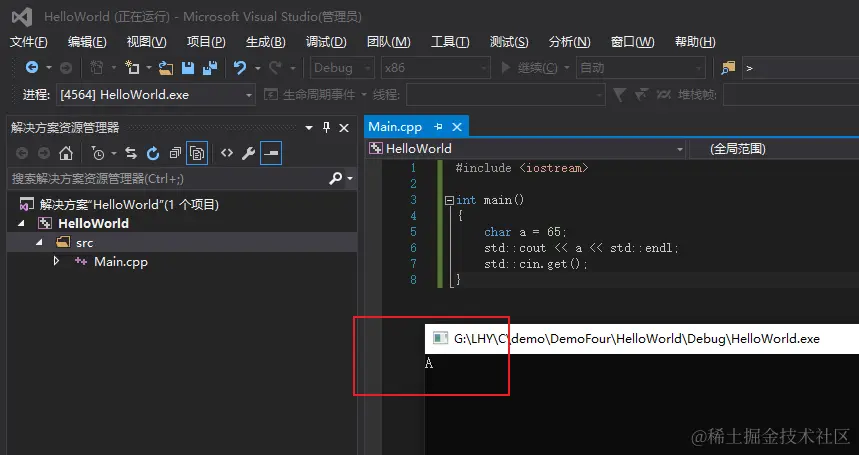The width and height of the screenshot is (859, 455).
Task: Select the src folder in tree
Action: coord(84,243)
